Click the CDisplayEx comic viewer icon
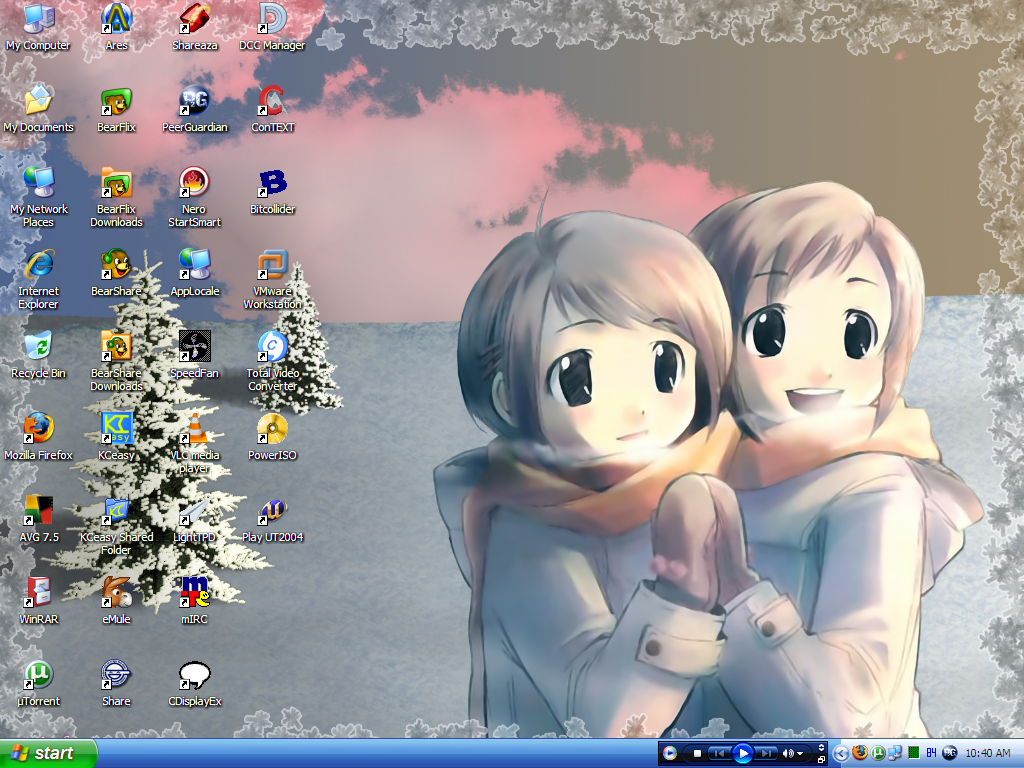The image size is (1024, 768). [195, 683]
